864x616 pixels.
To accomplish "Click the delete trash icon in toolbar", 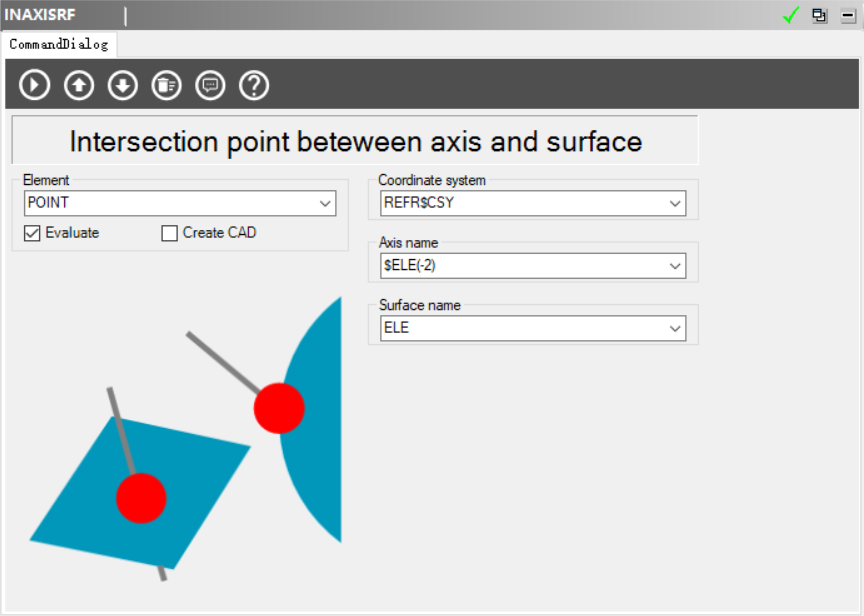I will coord(166,85).
